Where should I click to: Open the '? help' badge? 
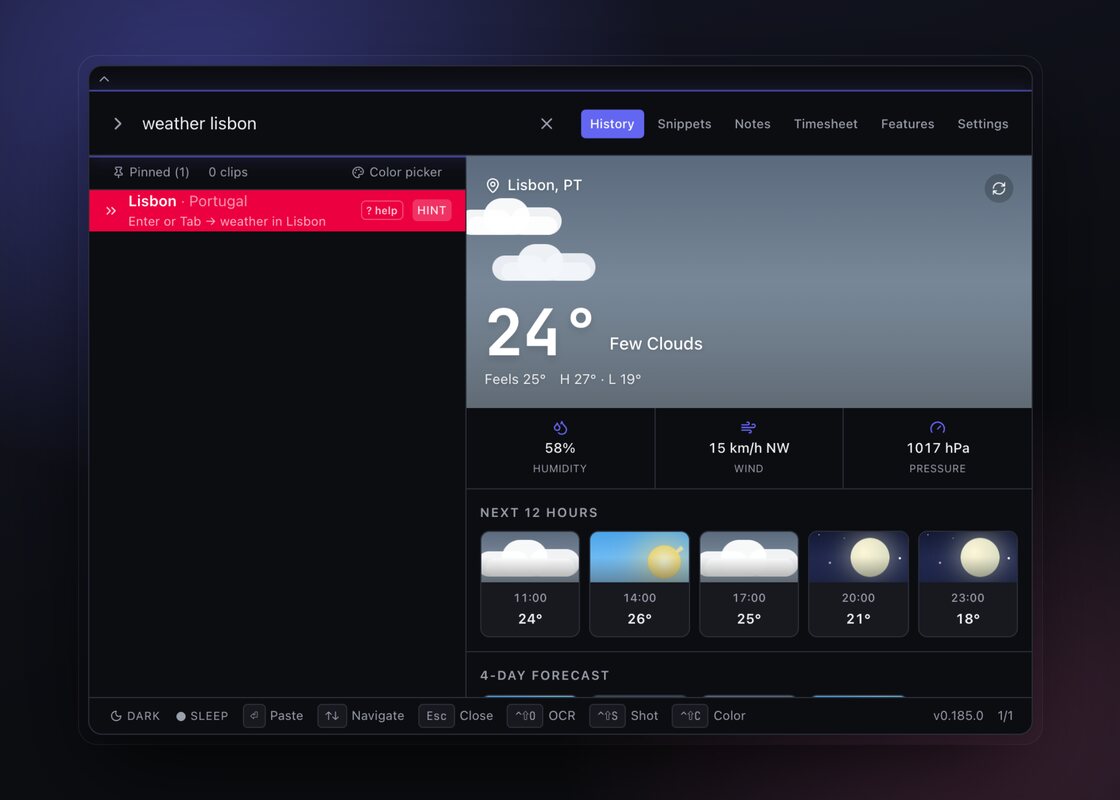coord(382,211)
